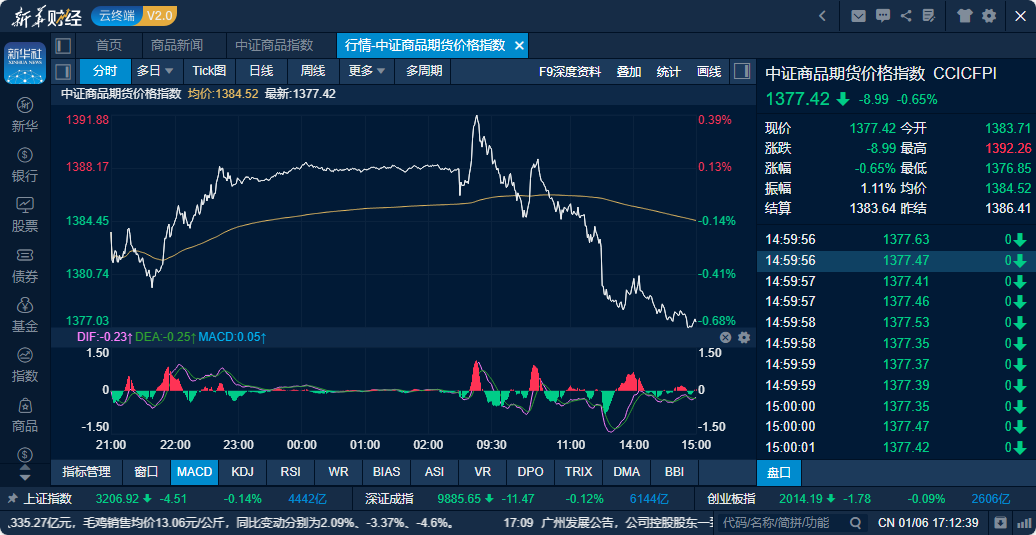1036x535 pixels.
Task: Open the chat message bubble icon
Action: pos(882,16)
